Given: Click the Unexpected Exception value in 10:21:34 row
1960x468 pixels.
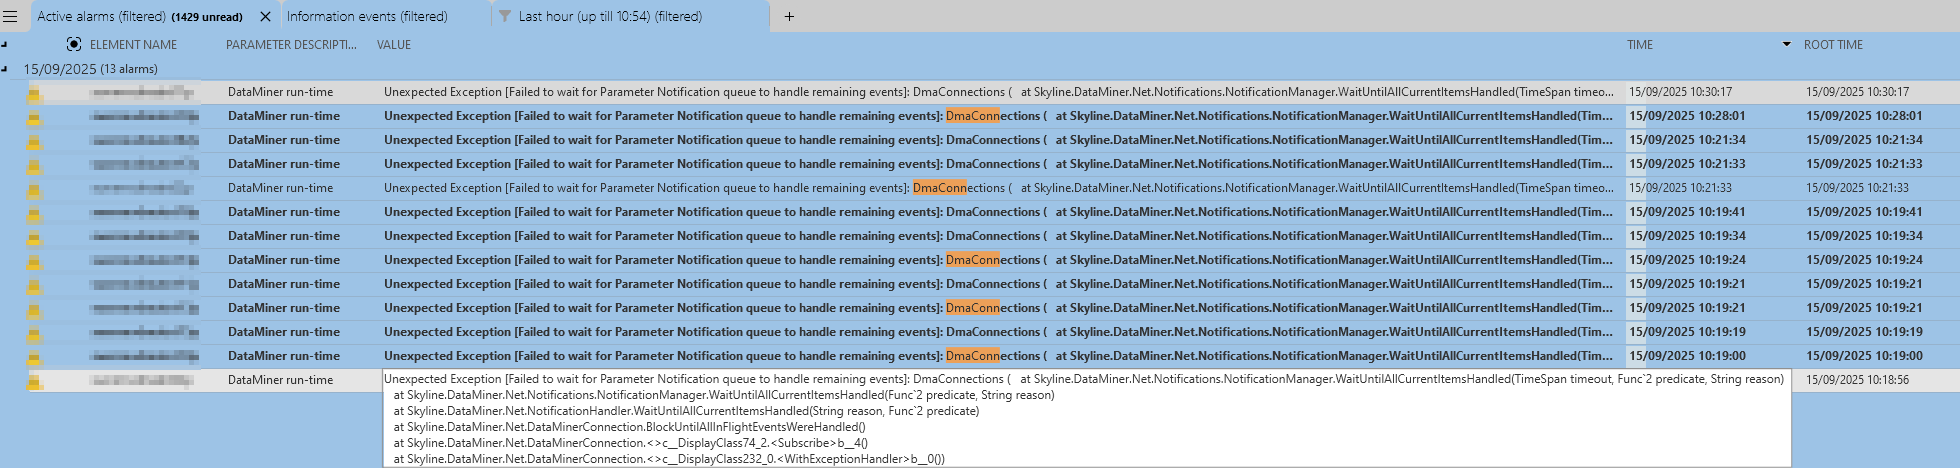Looking at the screenshot, I should tap(998, 140).
